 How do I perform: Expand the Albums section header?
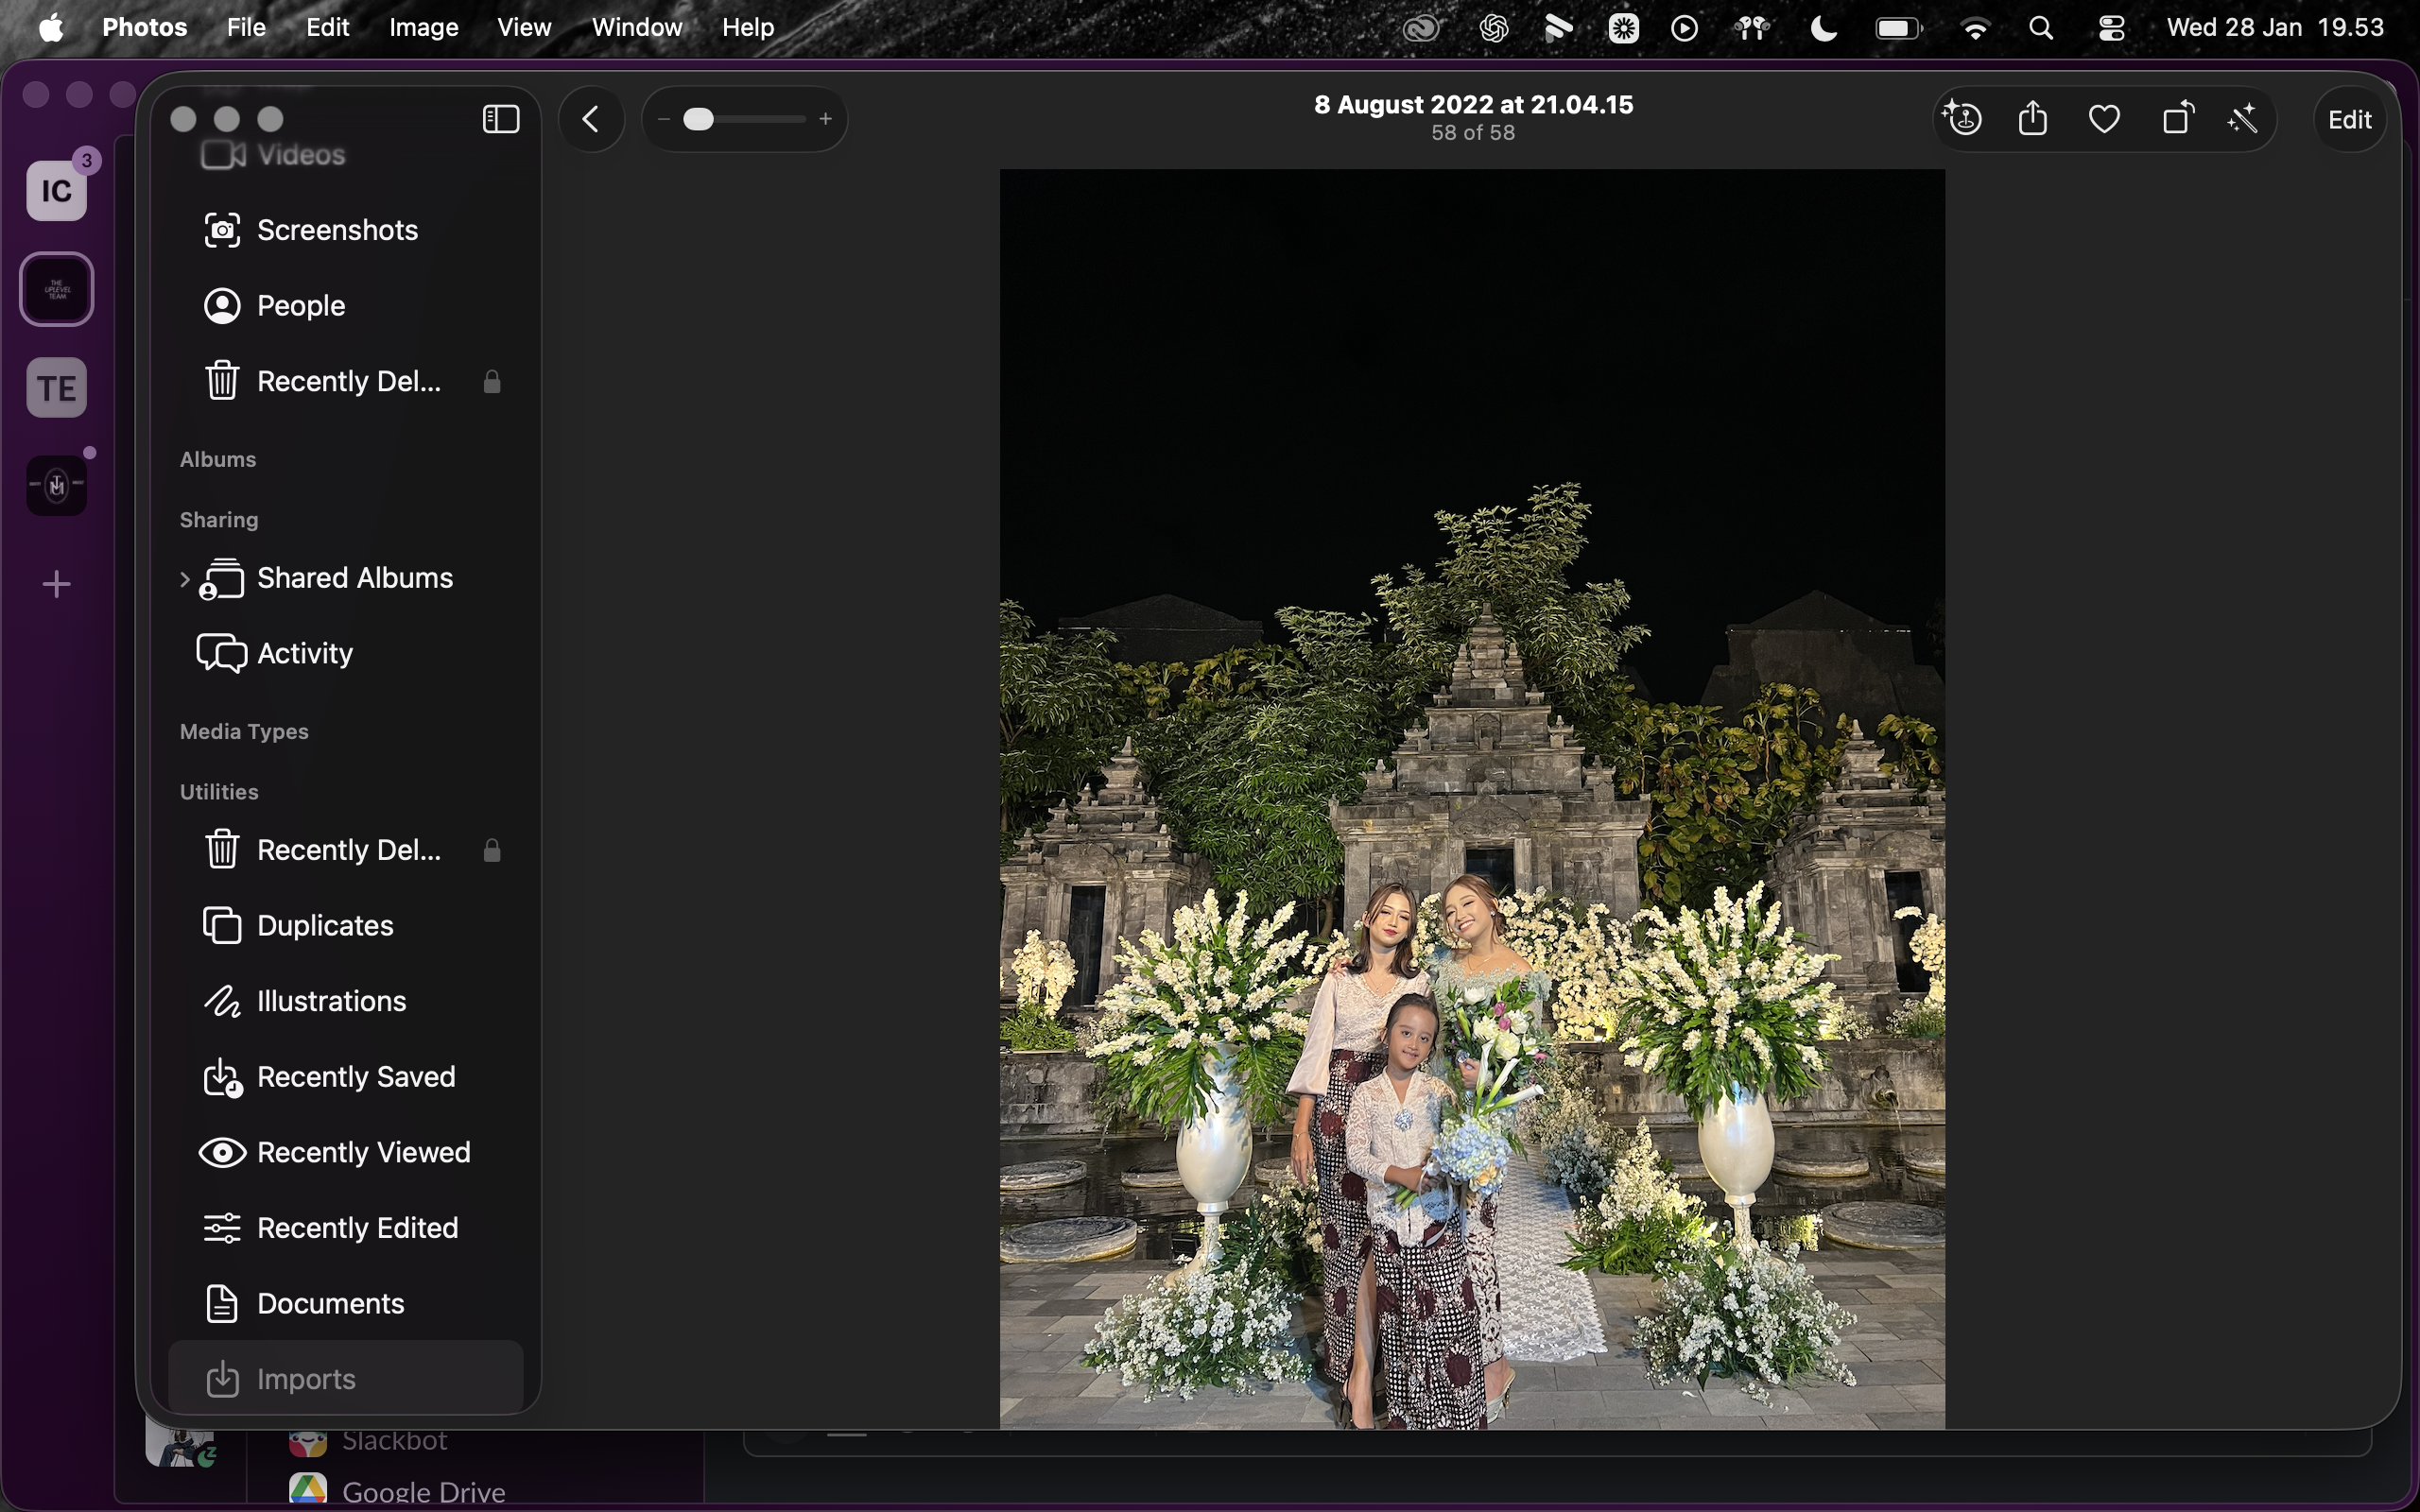coord(218,459)
